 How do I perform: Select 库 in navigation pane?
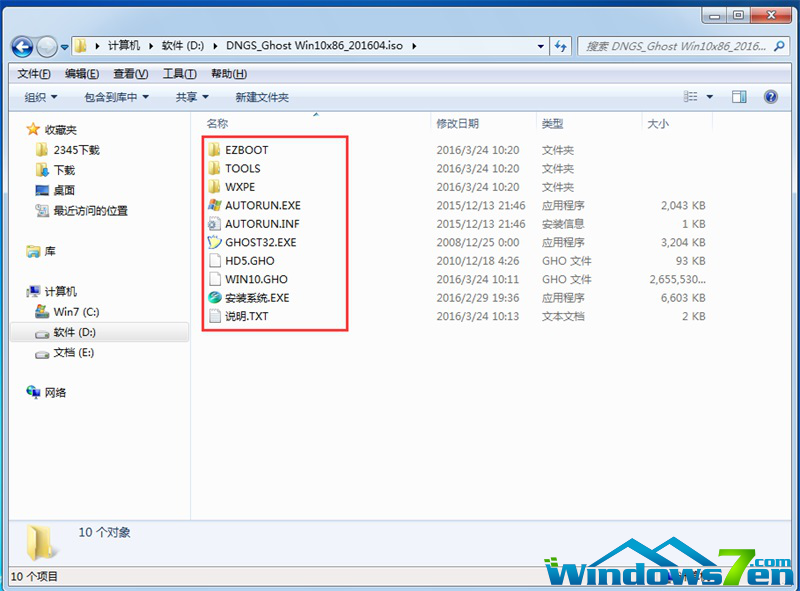(x=50, y=251)
